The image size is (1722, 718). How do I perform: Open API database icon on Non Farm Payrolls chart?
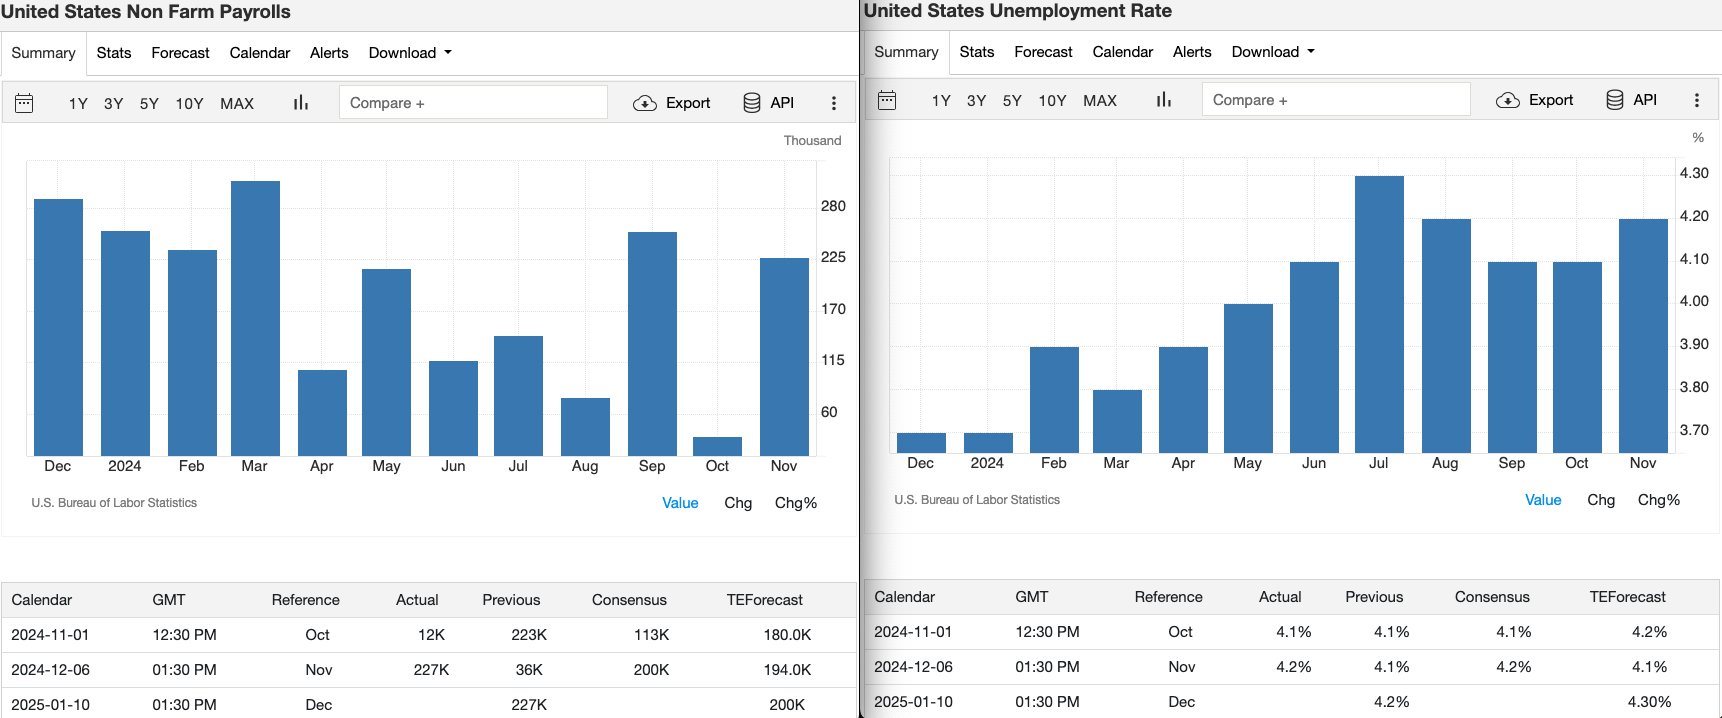pos(752,103)
